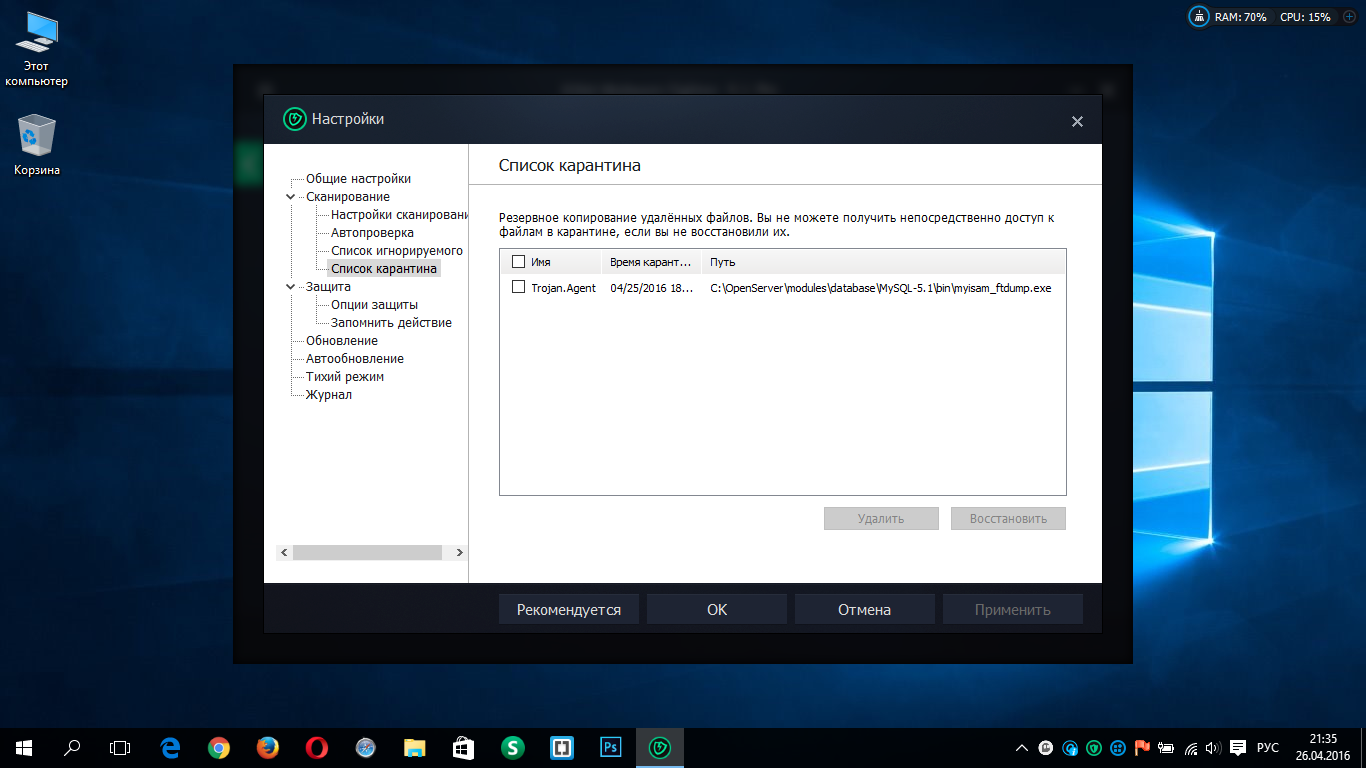Launch Firefox from the taskbar
1366x768 pixels.
267,747
